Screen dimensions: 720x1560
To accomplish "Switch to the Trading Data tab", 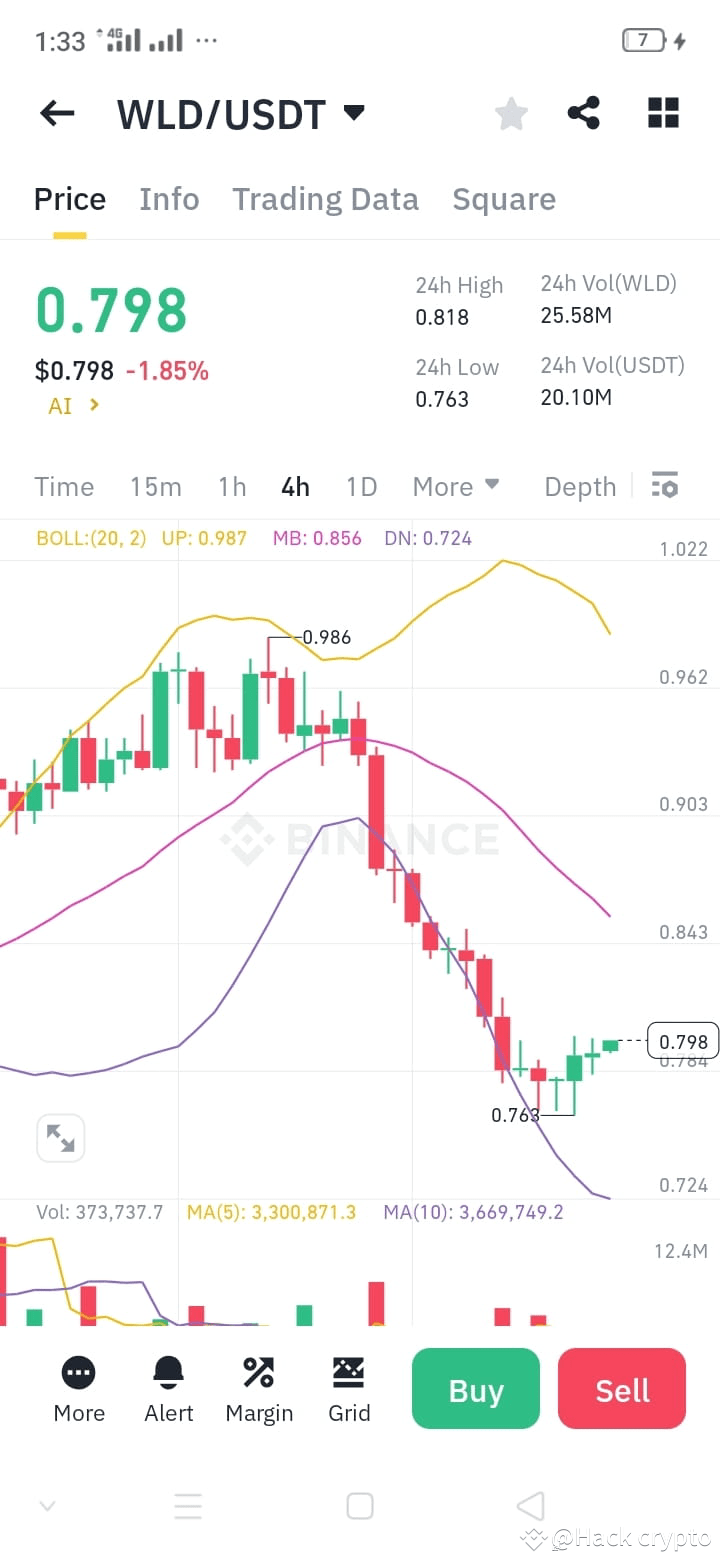I will tap(325, 198).
